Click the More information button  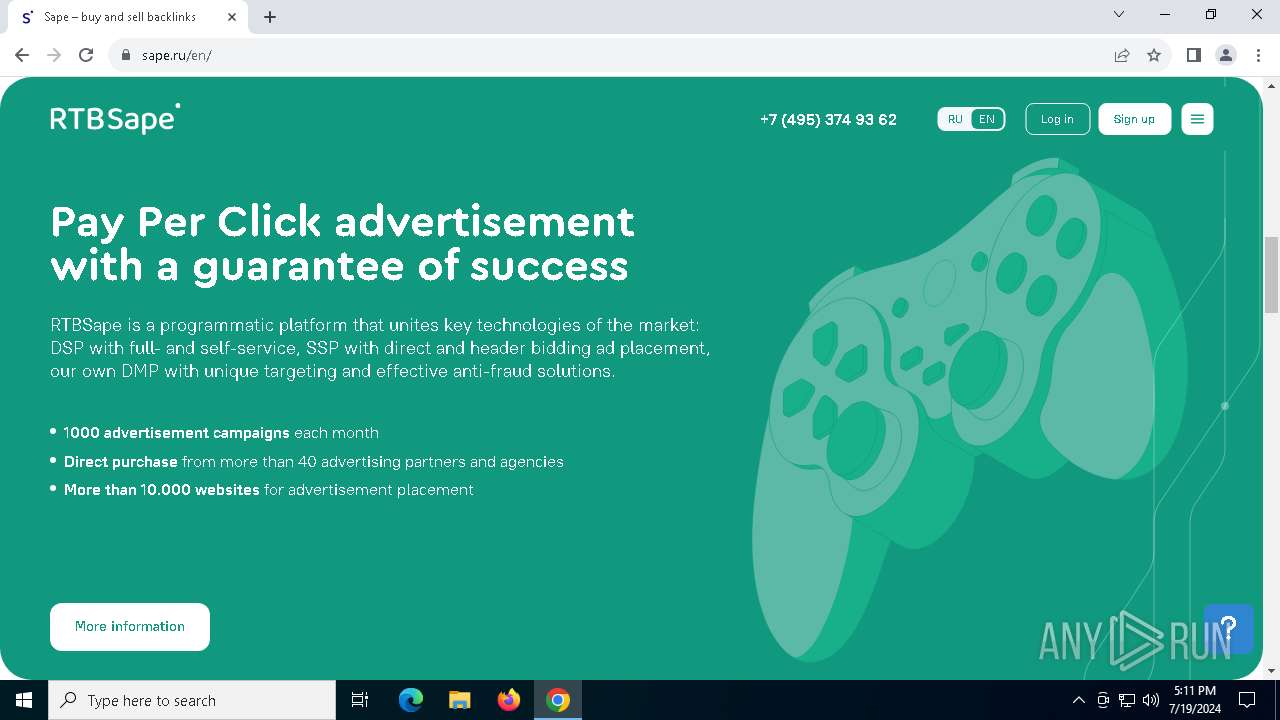(x=130, y=627)
